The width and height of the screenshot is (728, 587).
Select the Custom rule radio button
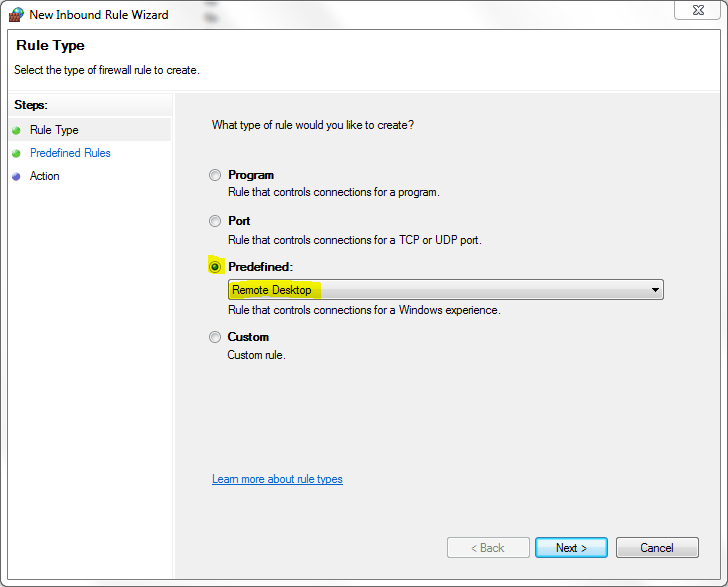[214, 337]
